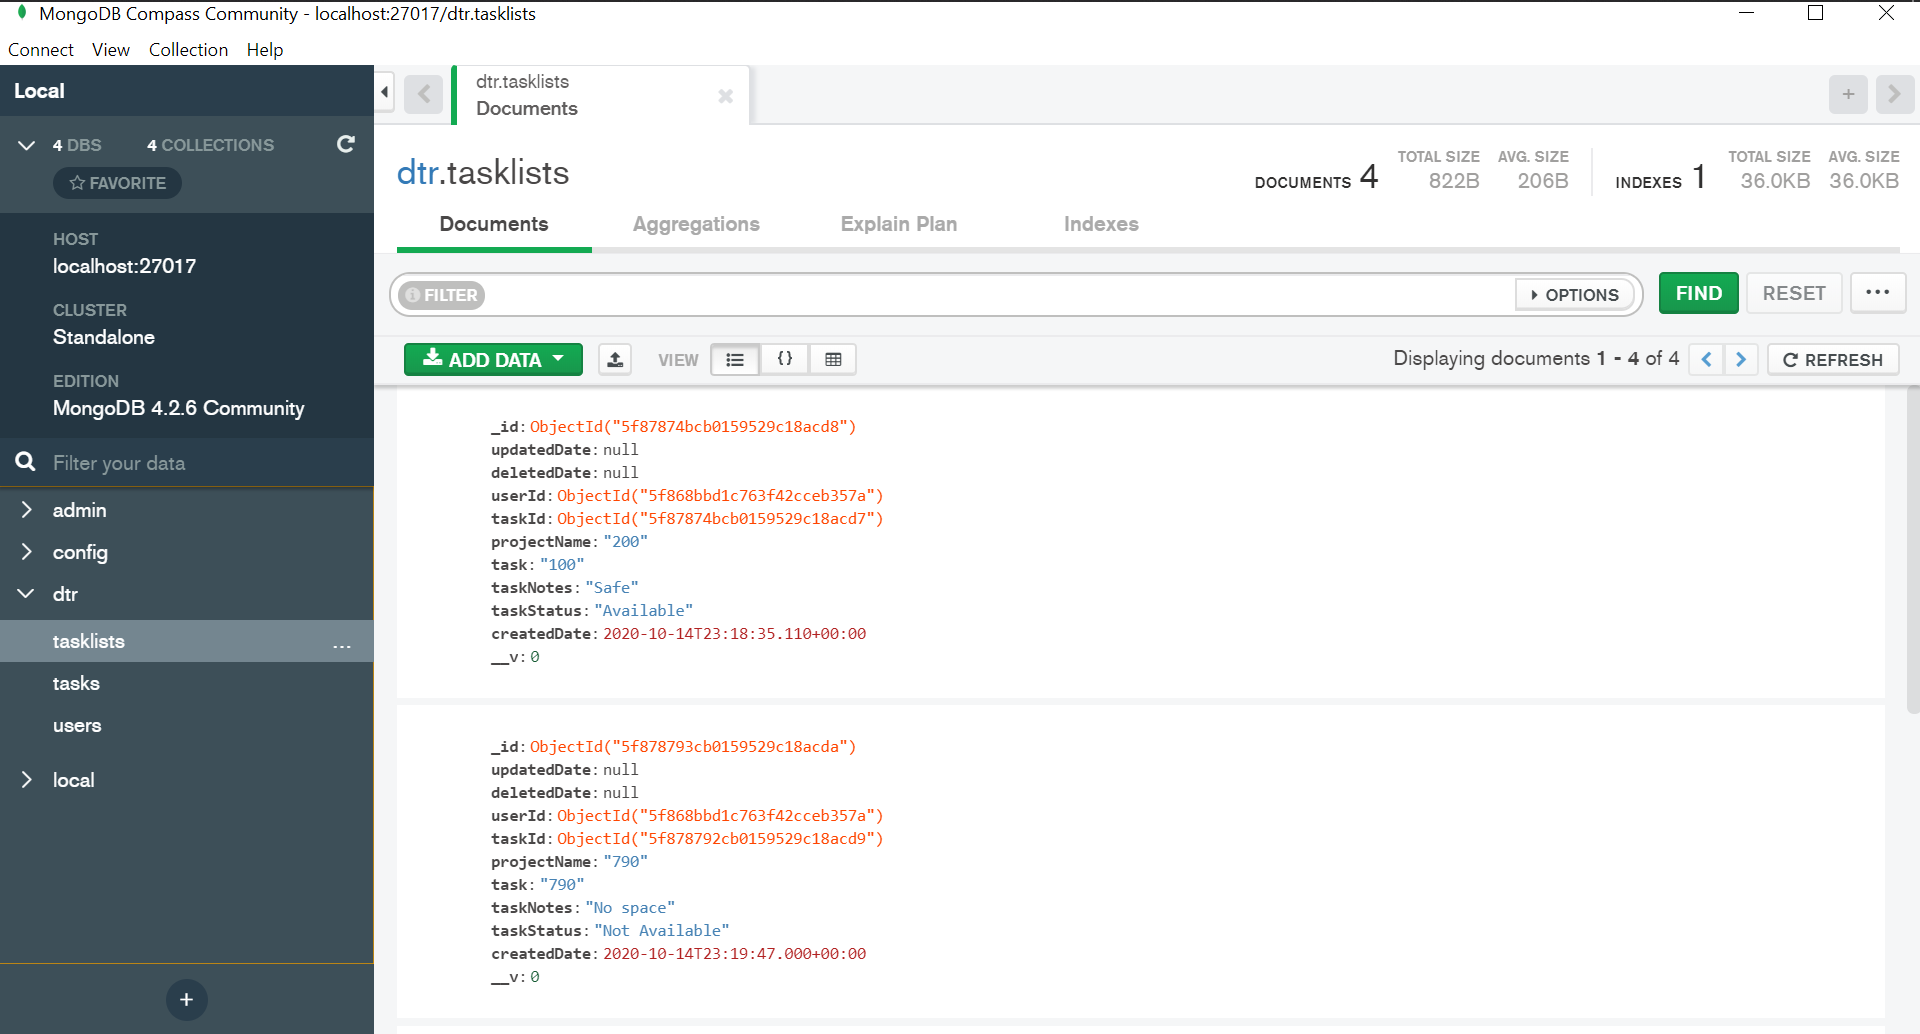Image resolution: width=1920 pixels, height=1034 pixels.
Task: Select the list view icon
Action: pyautogui.click(x=735, y=359)
